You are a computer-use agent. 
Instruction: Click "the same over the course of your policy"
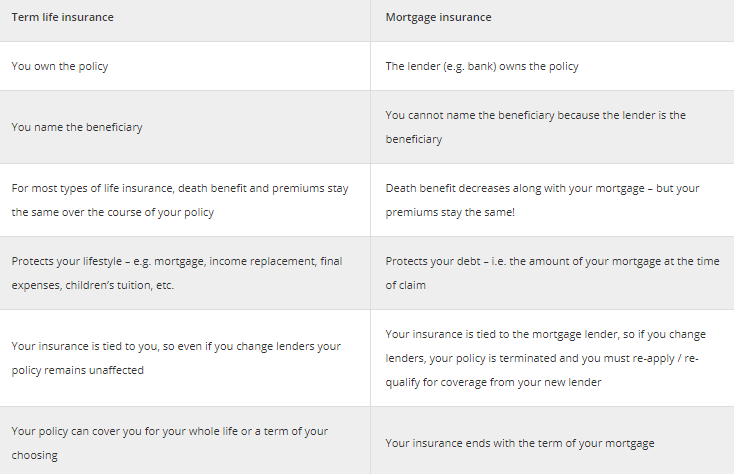[x=112, y=212]
